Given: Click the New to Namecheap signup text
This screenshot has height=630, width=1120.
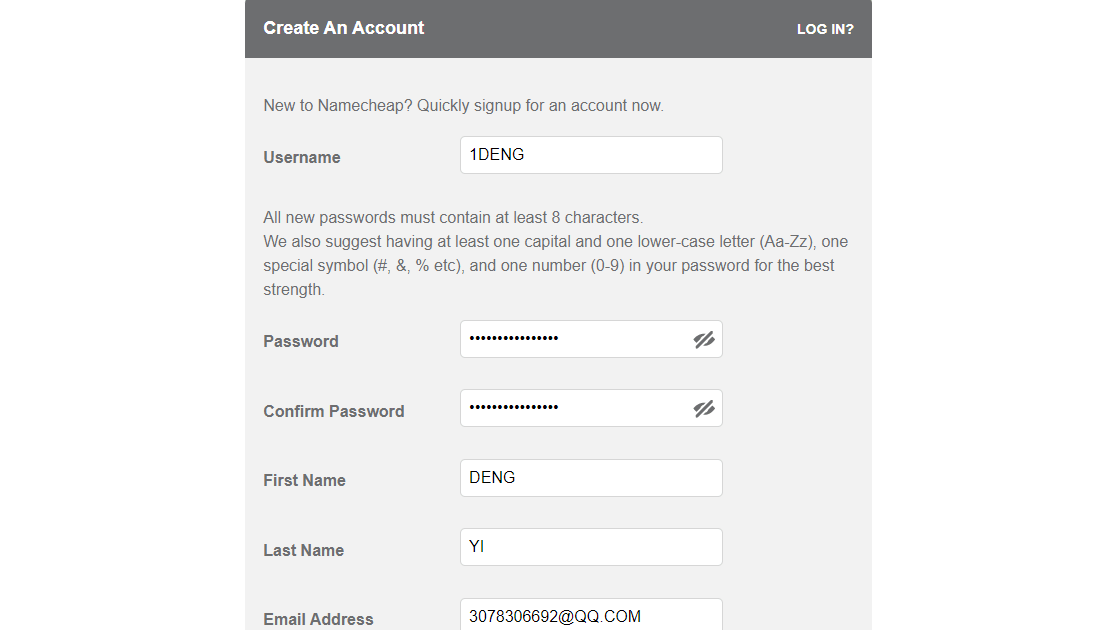Looking at the screenshot, I should tap(463, 105).
